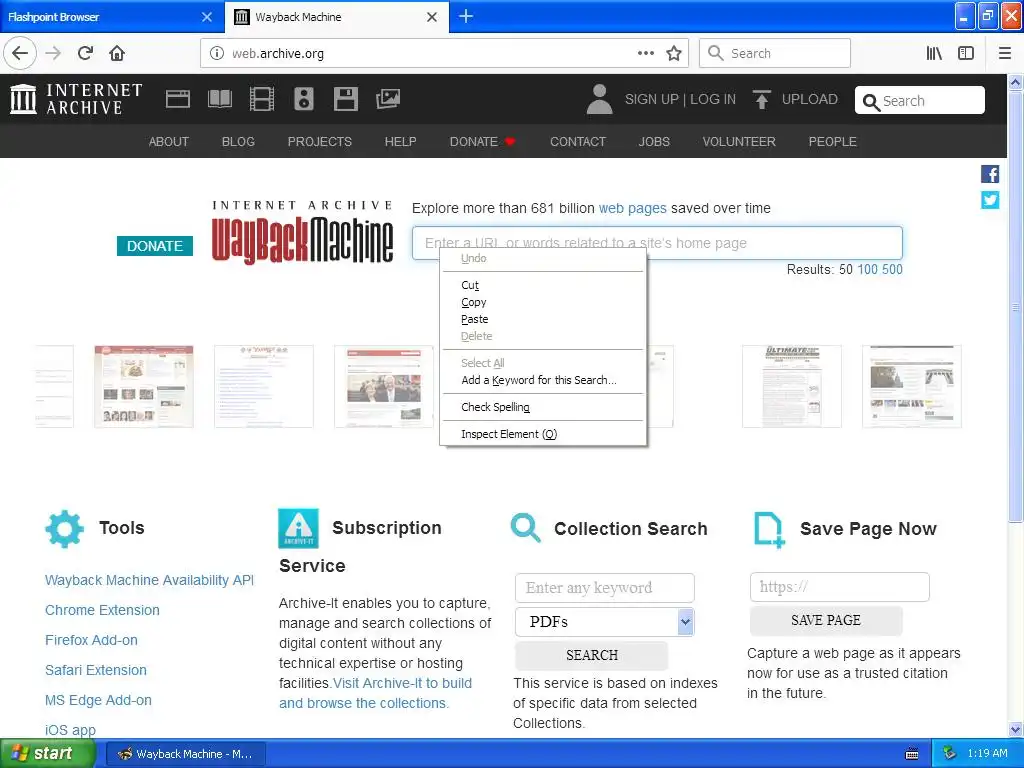The height and width of the screenshot is (768, 1024).
Task: Click the Internet Archive logo
Action: click(x=76, y=99)
